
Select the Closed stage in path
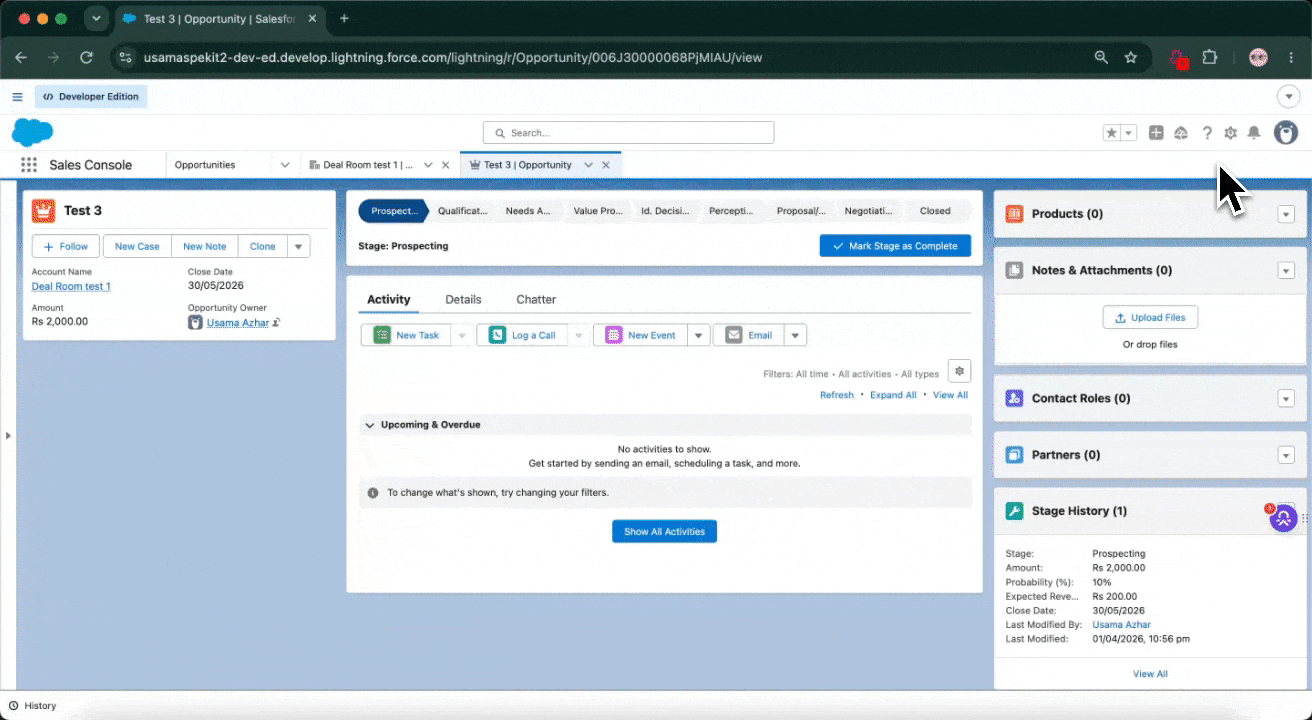coord(935,211)
